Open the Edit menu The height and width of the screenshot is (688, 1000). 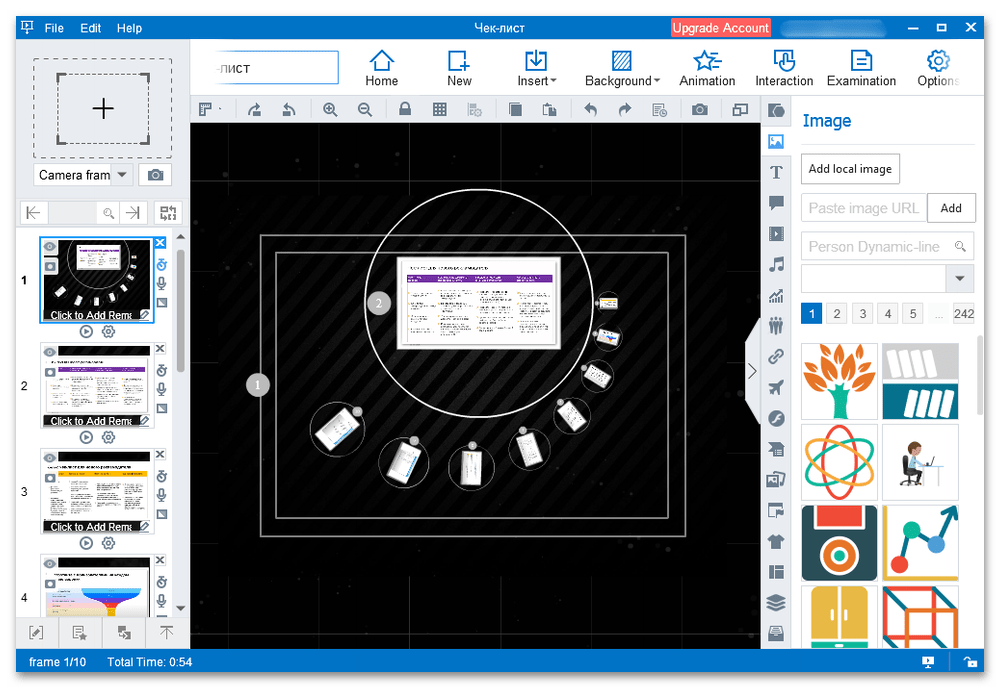click(91, 28)
